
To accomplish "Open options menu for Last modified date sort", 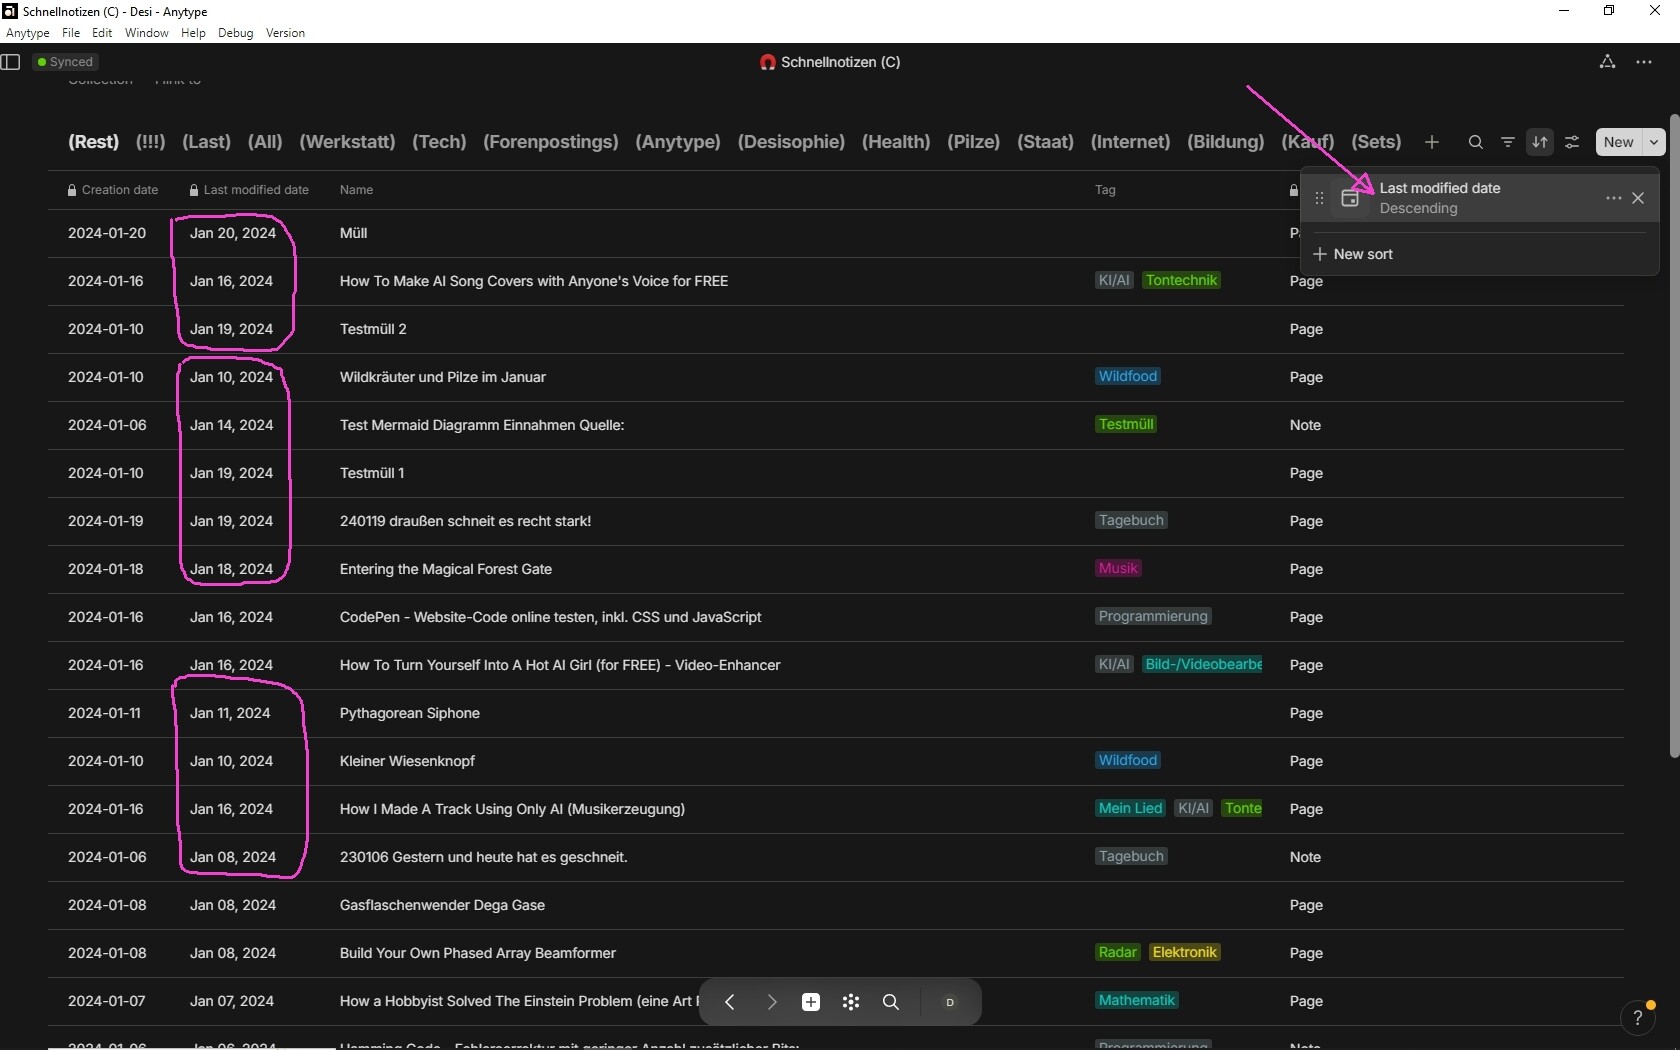I will pyautogui.click(x=1613, y=198).
